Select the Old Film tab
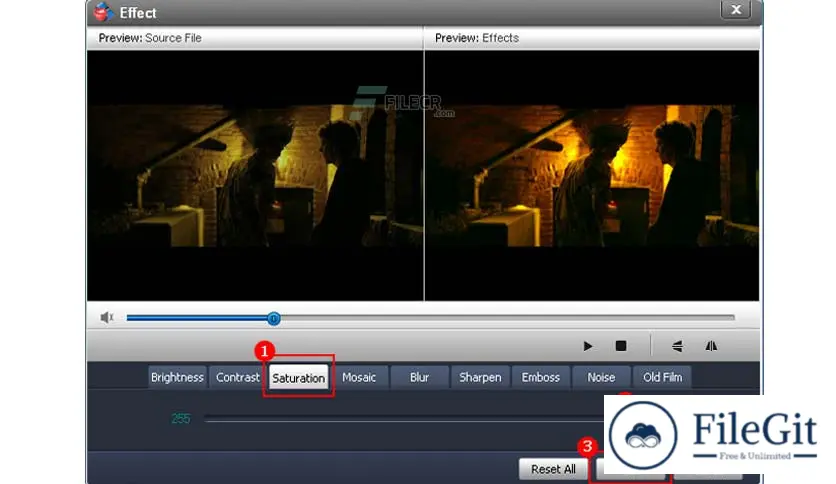This screenshot has height=484, width=836. point(662,377)
